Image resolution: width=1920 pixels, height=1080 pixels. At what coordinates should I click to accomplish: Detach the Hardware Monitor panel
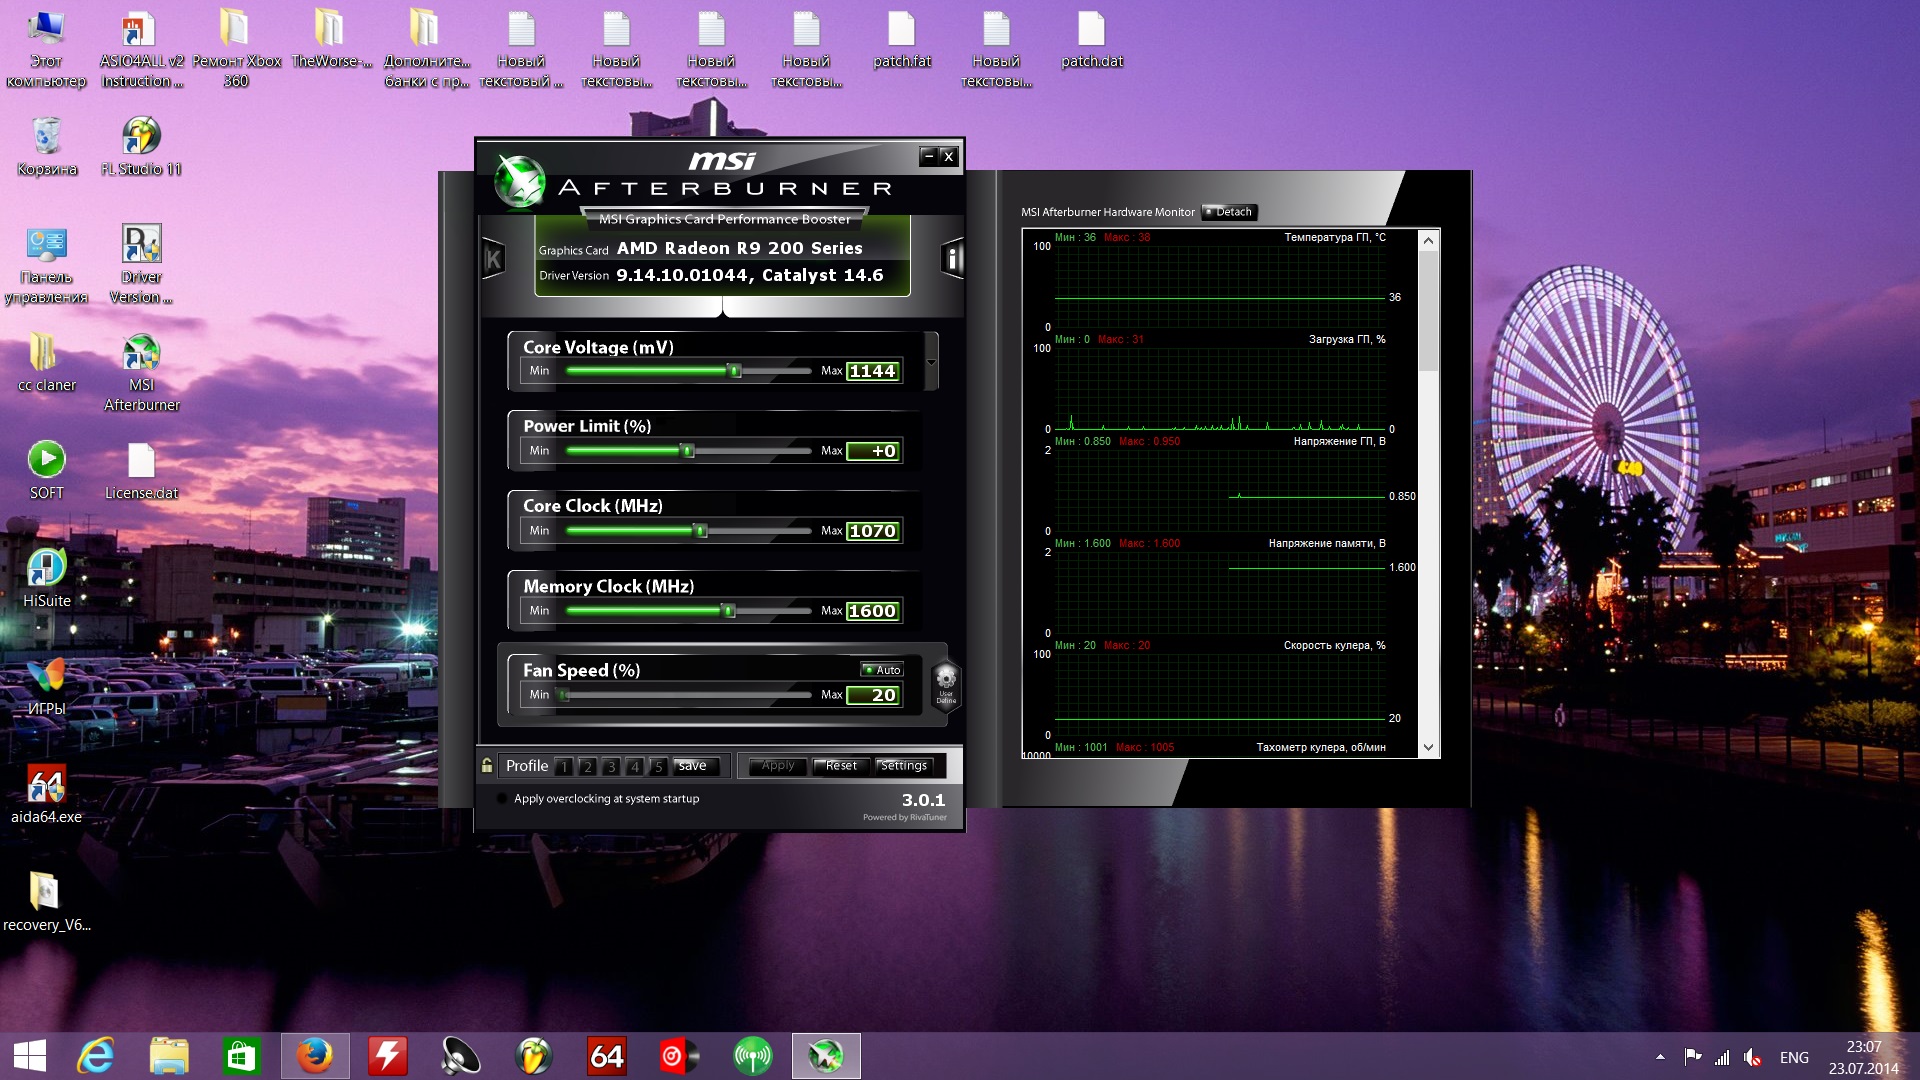(1229, 212)
